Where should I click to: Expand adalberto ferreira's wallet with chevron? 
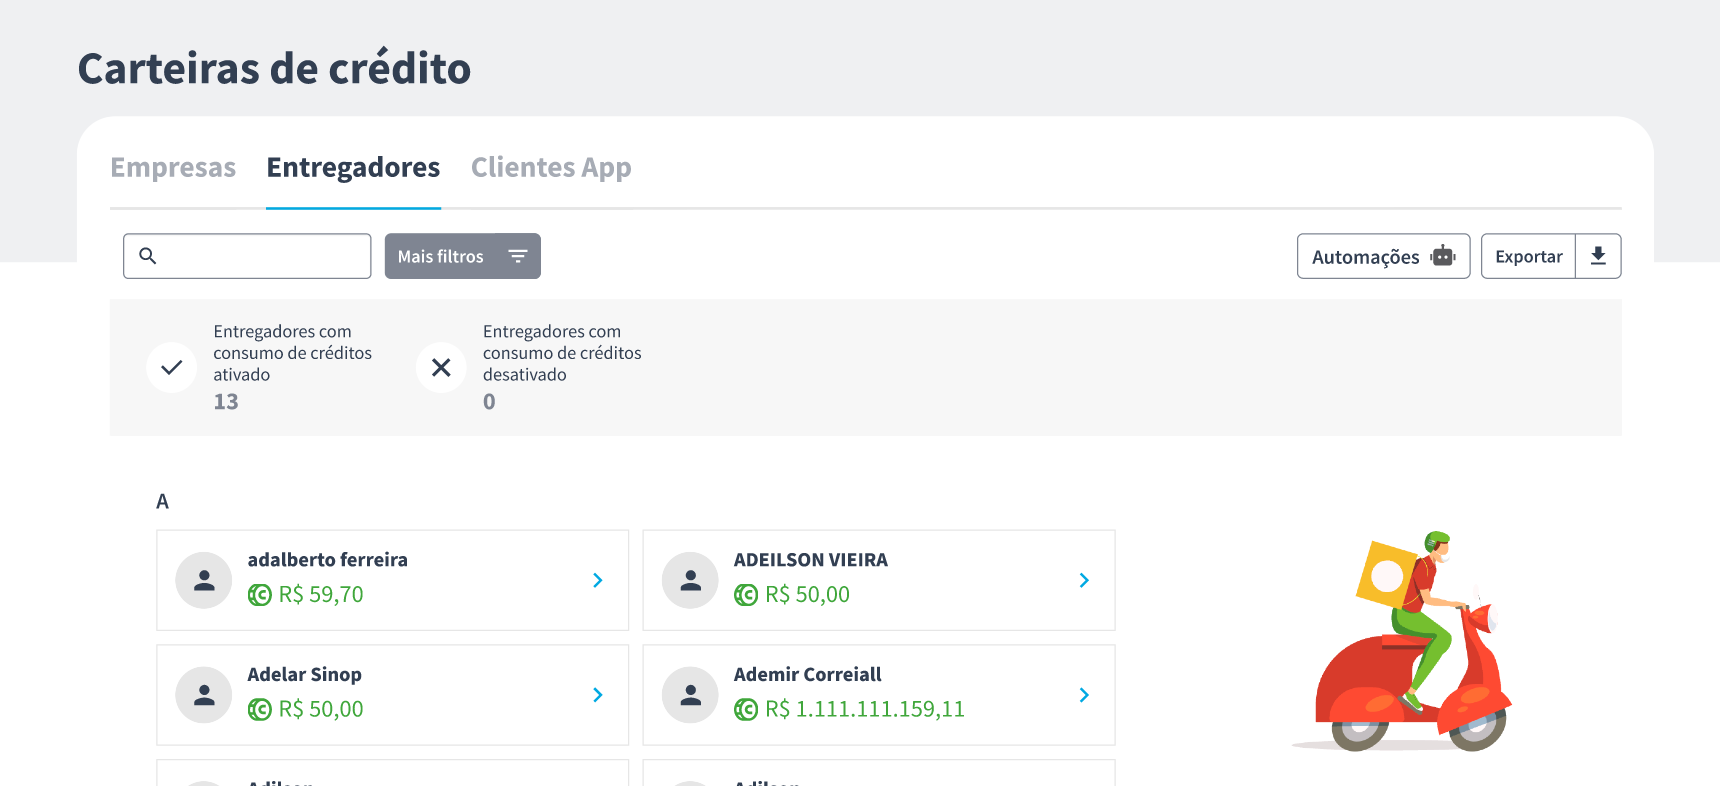pyautogui.click(x=597, y=580)
